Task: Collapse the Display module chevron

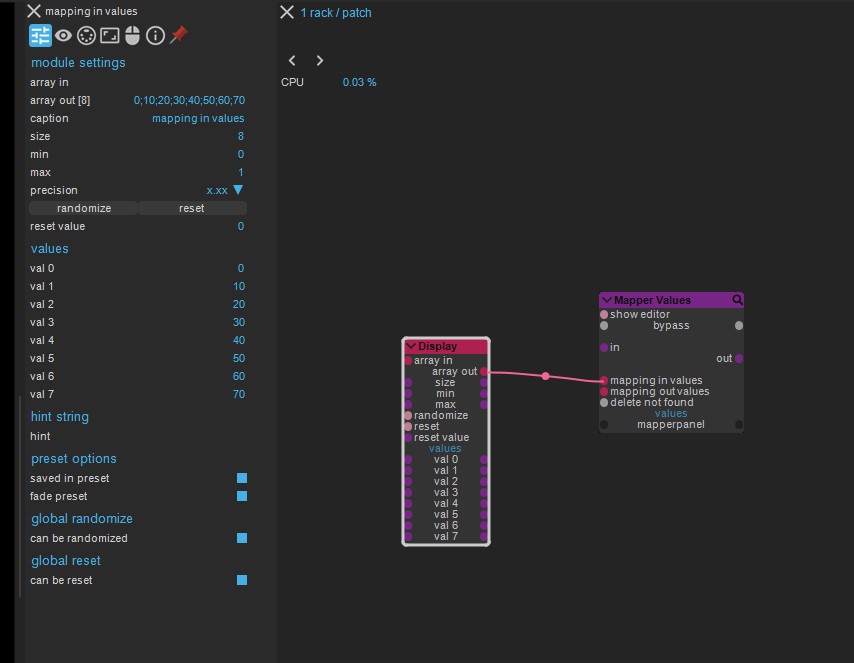Action: coord(411,346)
